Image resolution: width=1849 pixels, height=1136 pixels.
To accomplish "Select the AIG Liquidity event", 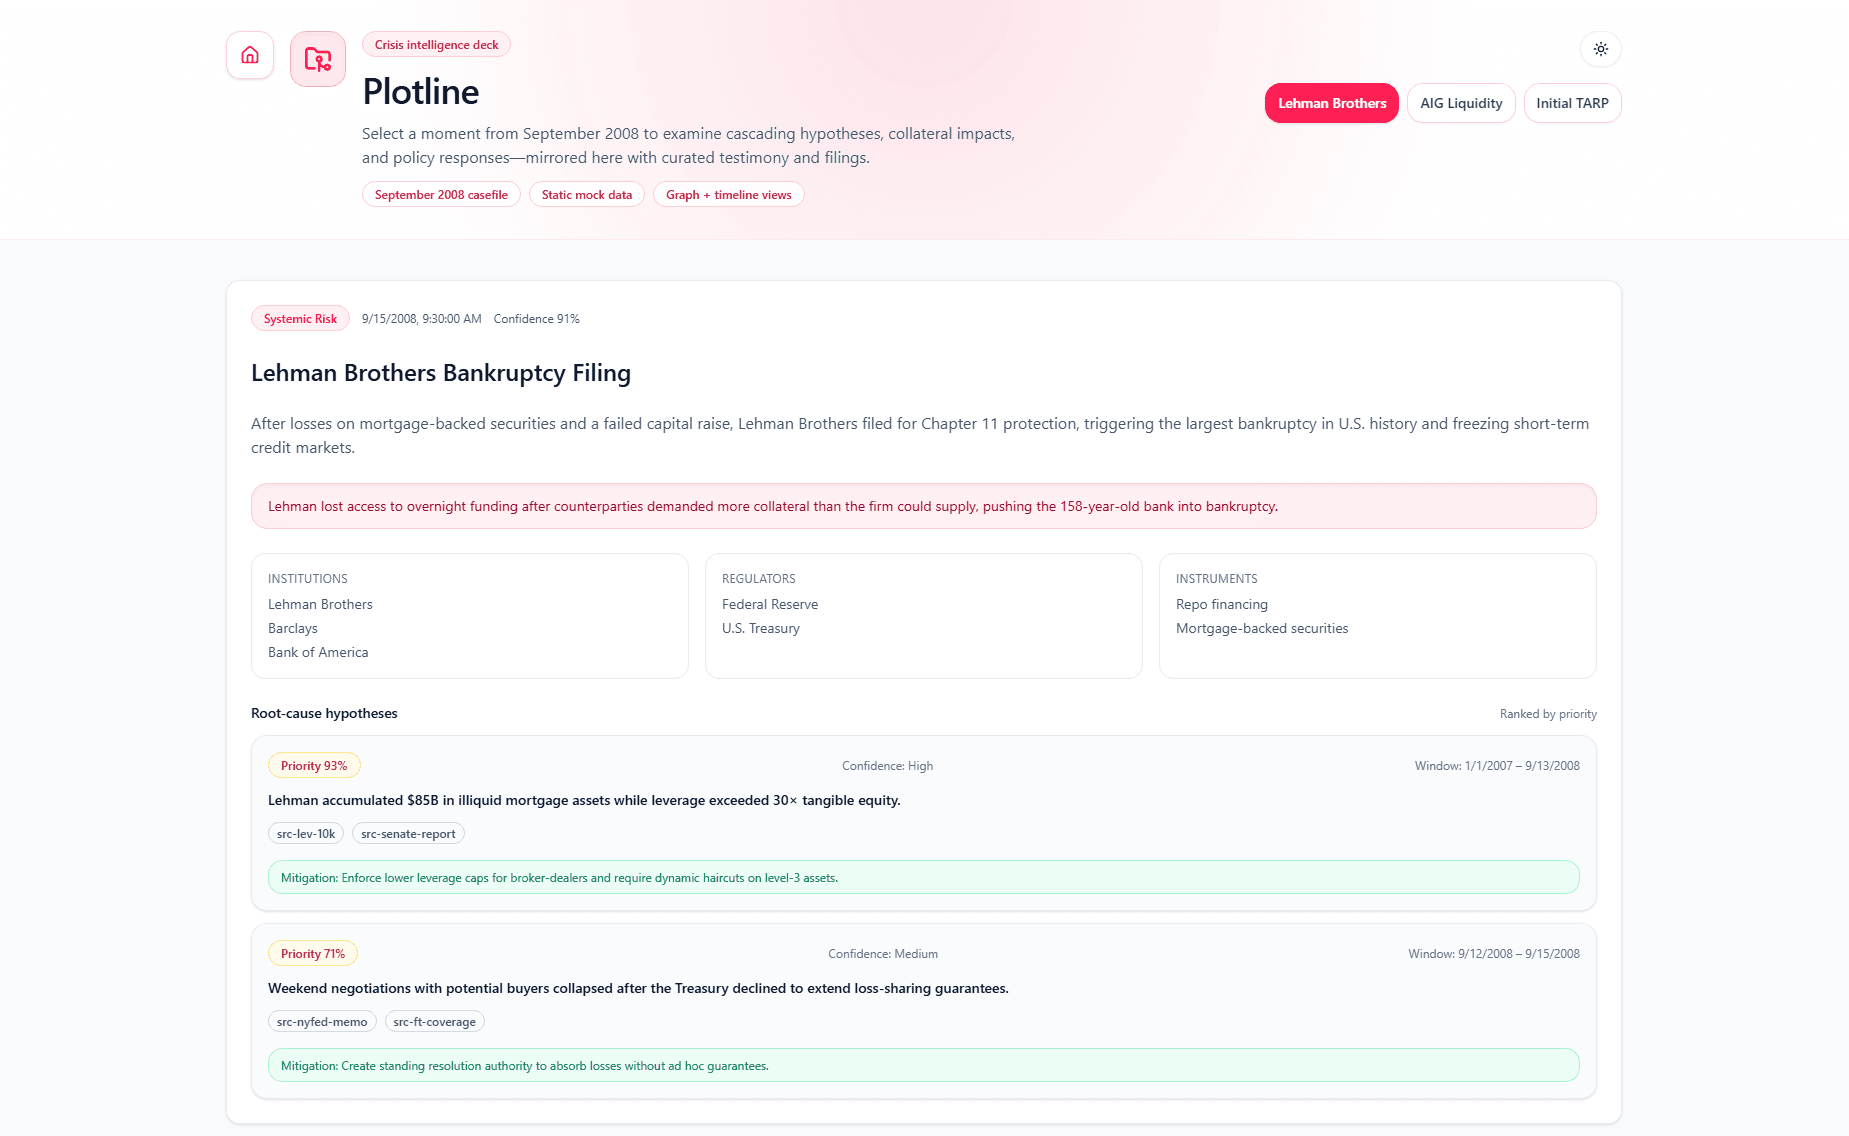I will click(1461, 103).
